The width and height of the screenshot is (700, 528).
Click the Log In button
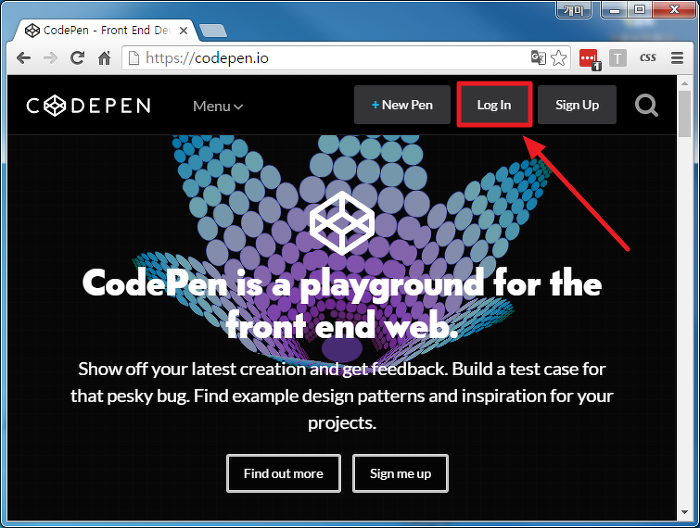(494, 105)
